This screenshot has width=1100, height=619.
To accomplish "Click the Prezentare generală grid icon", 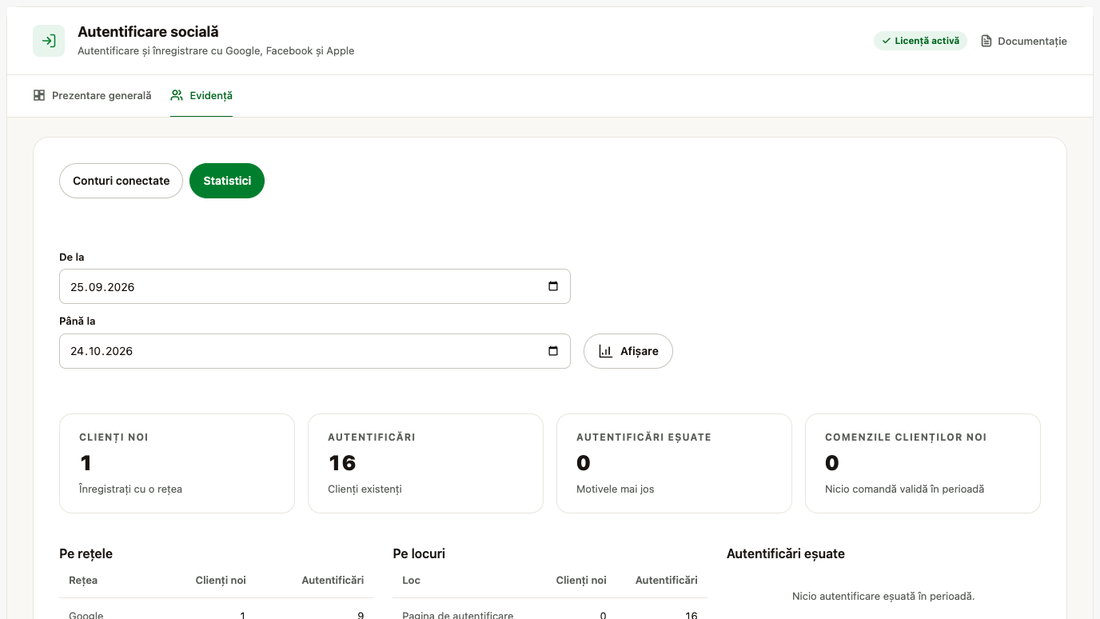I will (x=39, y=95).
